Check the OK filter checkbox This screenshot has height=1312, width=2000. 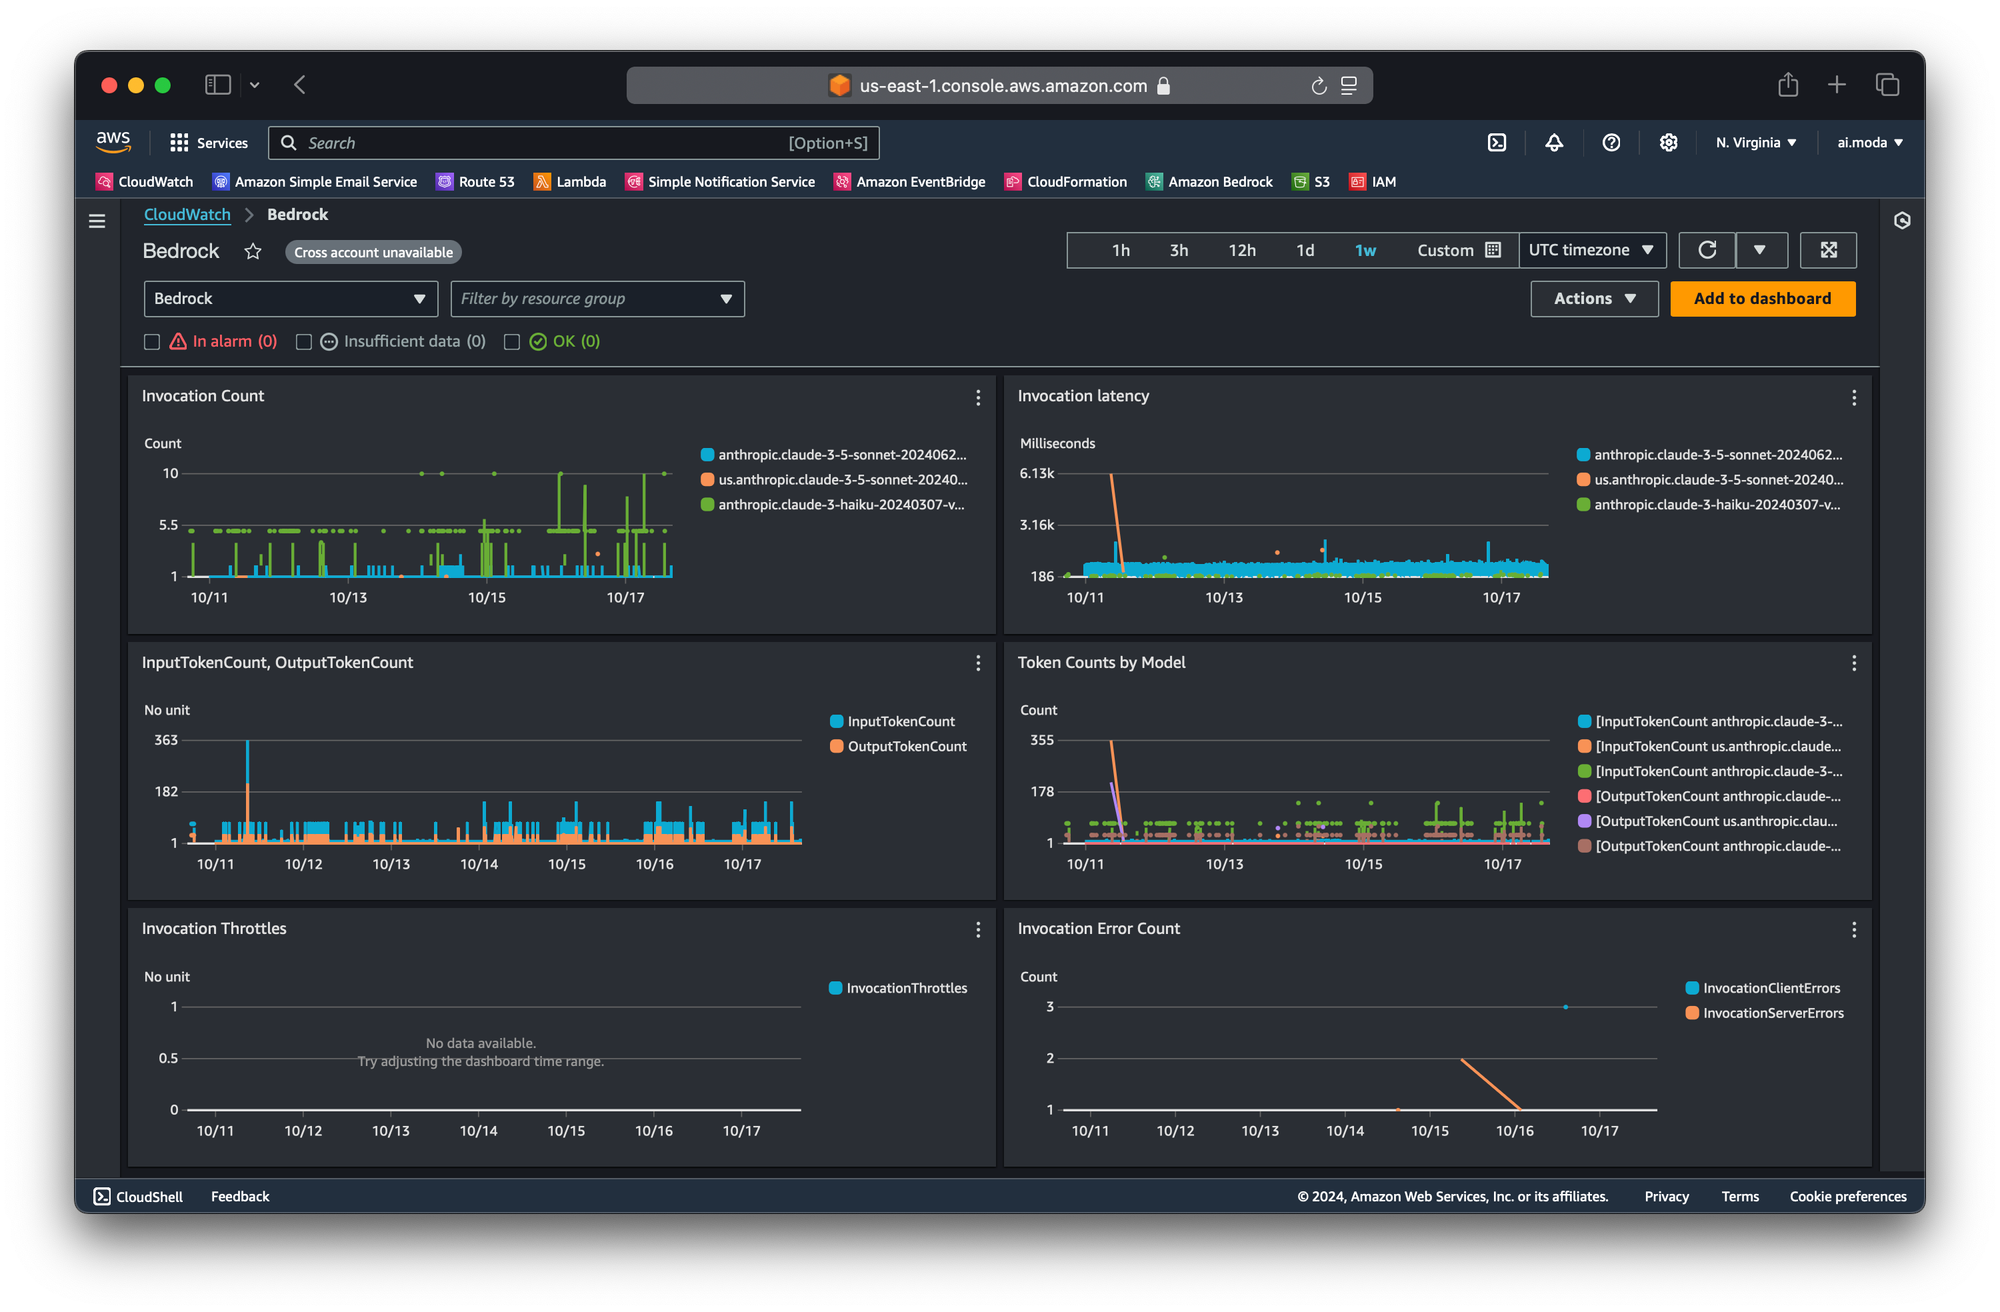(x=512, y=342)
